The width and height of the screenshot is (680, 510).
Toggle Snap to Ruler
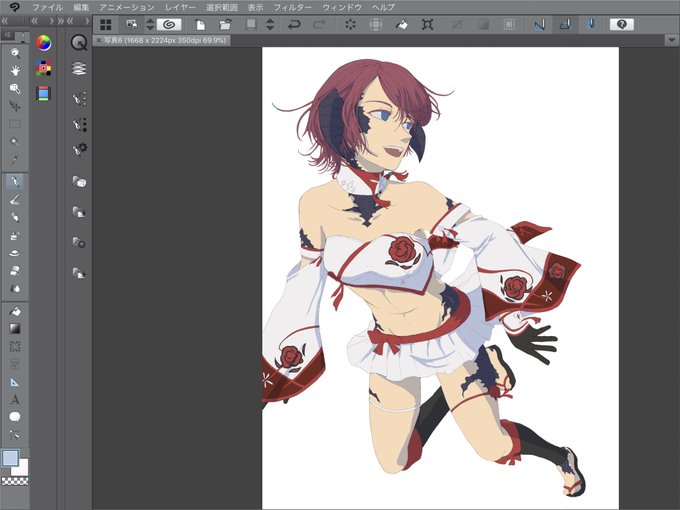click(539, 25)
